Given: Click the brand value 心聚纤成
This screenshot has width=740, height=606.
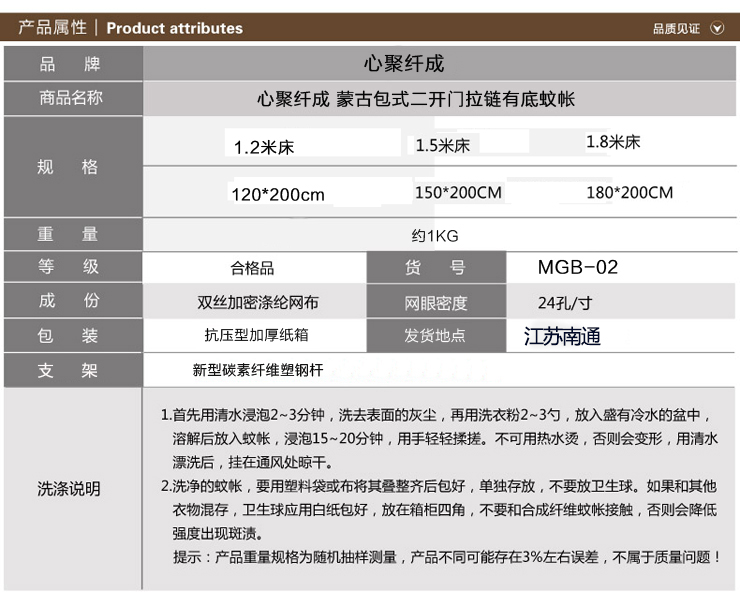Looking at the screenshot, I should (404, 64).
